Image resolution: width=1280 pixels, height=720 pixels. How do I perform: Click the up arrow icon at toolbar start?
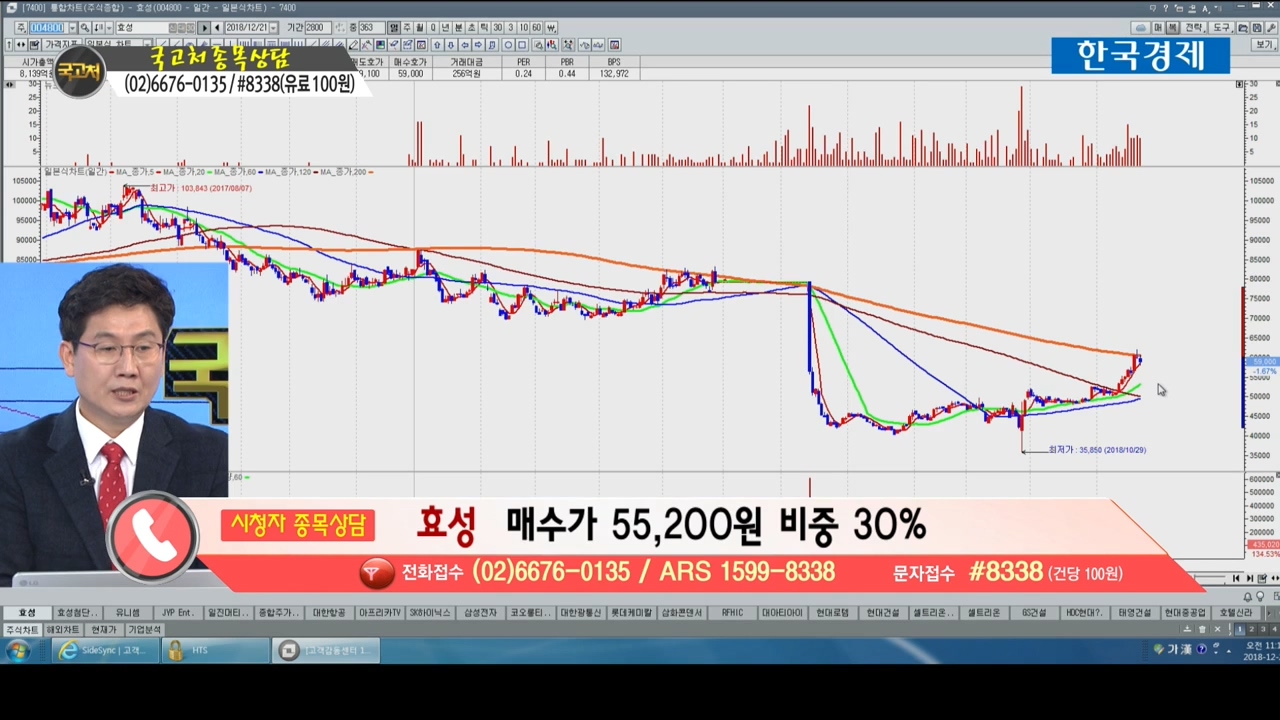tap(8, 45)
